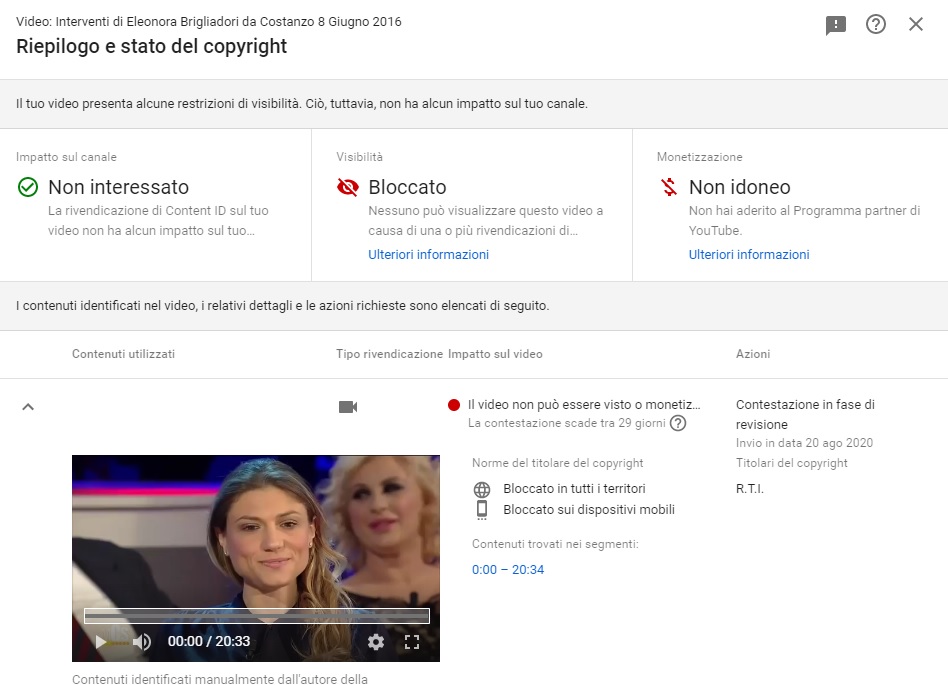Click the crossed-out dollar monetization icon

coord(667,187)
